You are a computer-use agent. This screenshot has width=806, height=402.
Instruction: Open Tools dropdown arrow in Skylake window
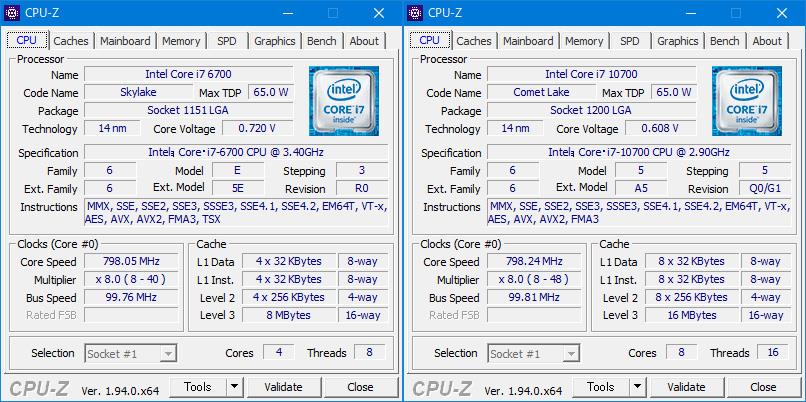pos(234,387)
